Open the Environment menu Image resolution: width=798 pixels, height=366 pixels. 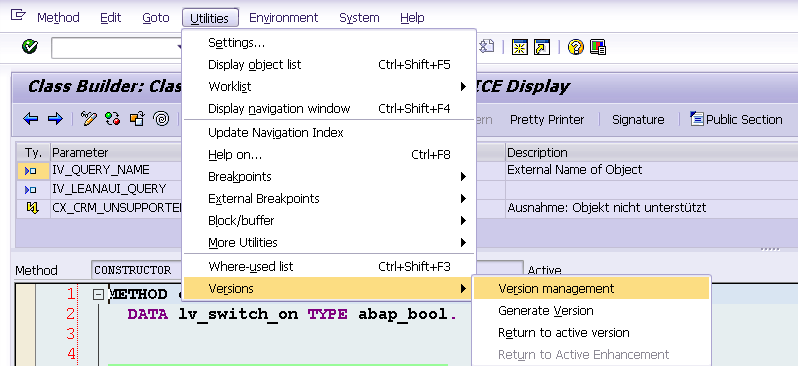(283, 17)
